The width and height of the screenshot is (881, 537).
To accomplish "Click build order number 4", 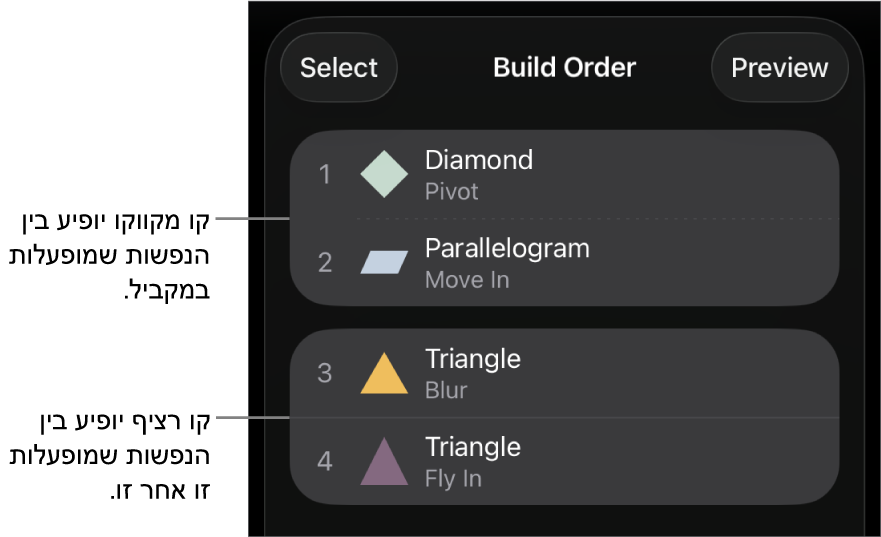I will click(324, 462).
